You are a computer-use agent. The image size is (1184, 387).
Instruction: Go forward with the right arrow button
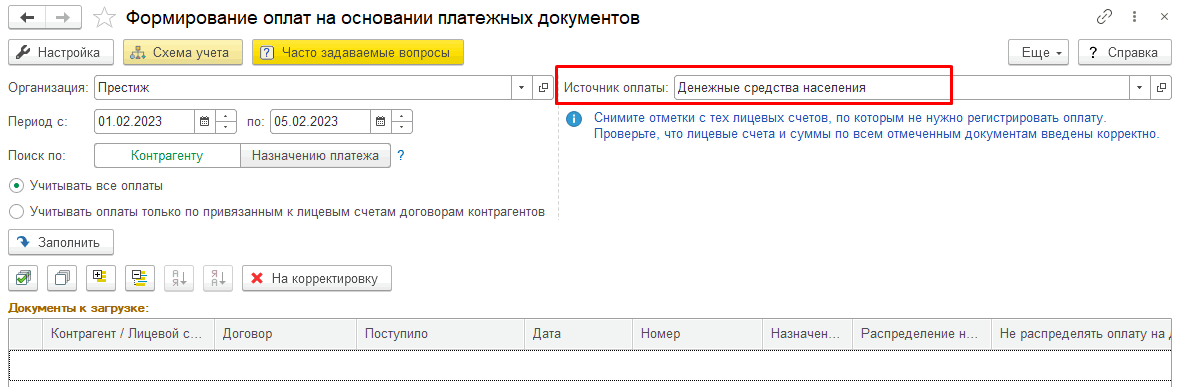(64, 18)
